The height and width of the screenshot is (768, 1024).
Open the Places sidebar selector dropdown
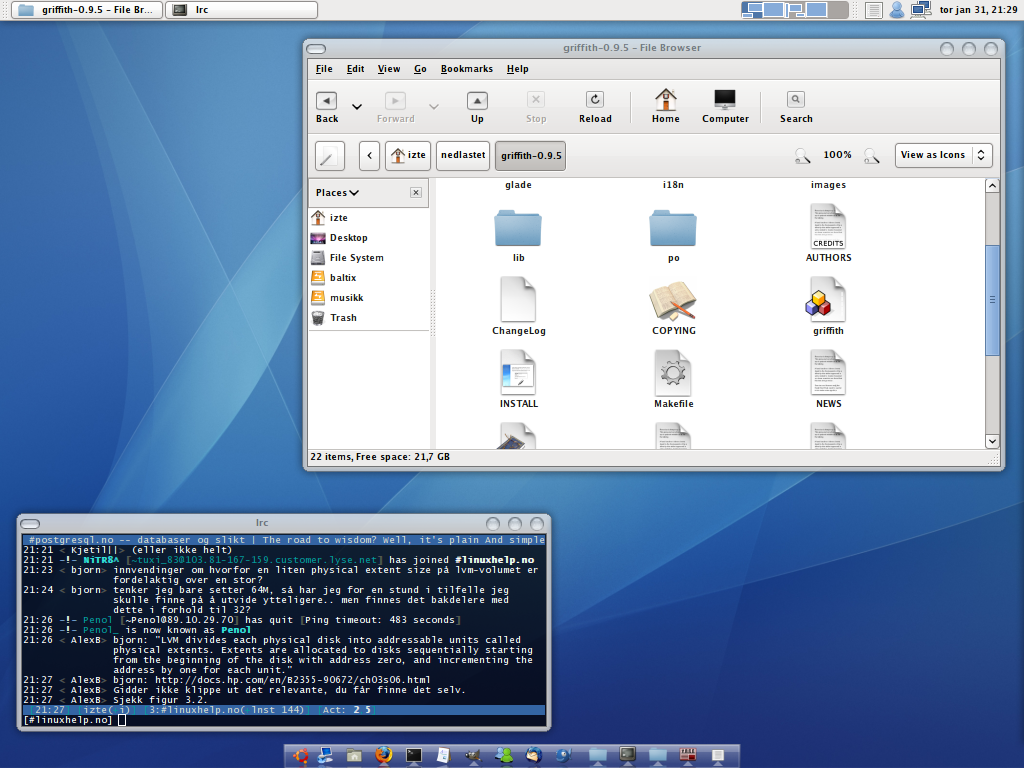tap(337, 193)
